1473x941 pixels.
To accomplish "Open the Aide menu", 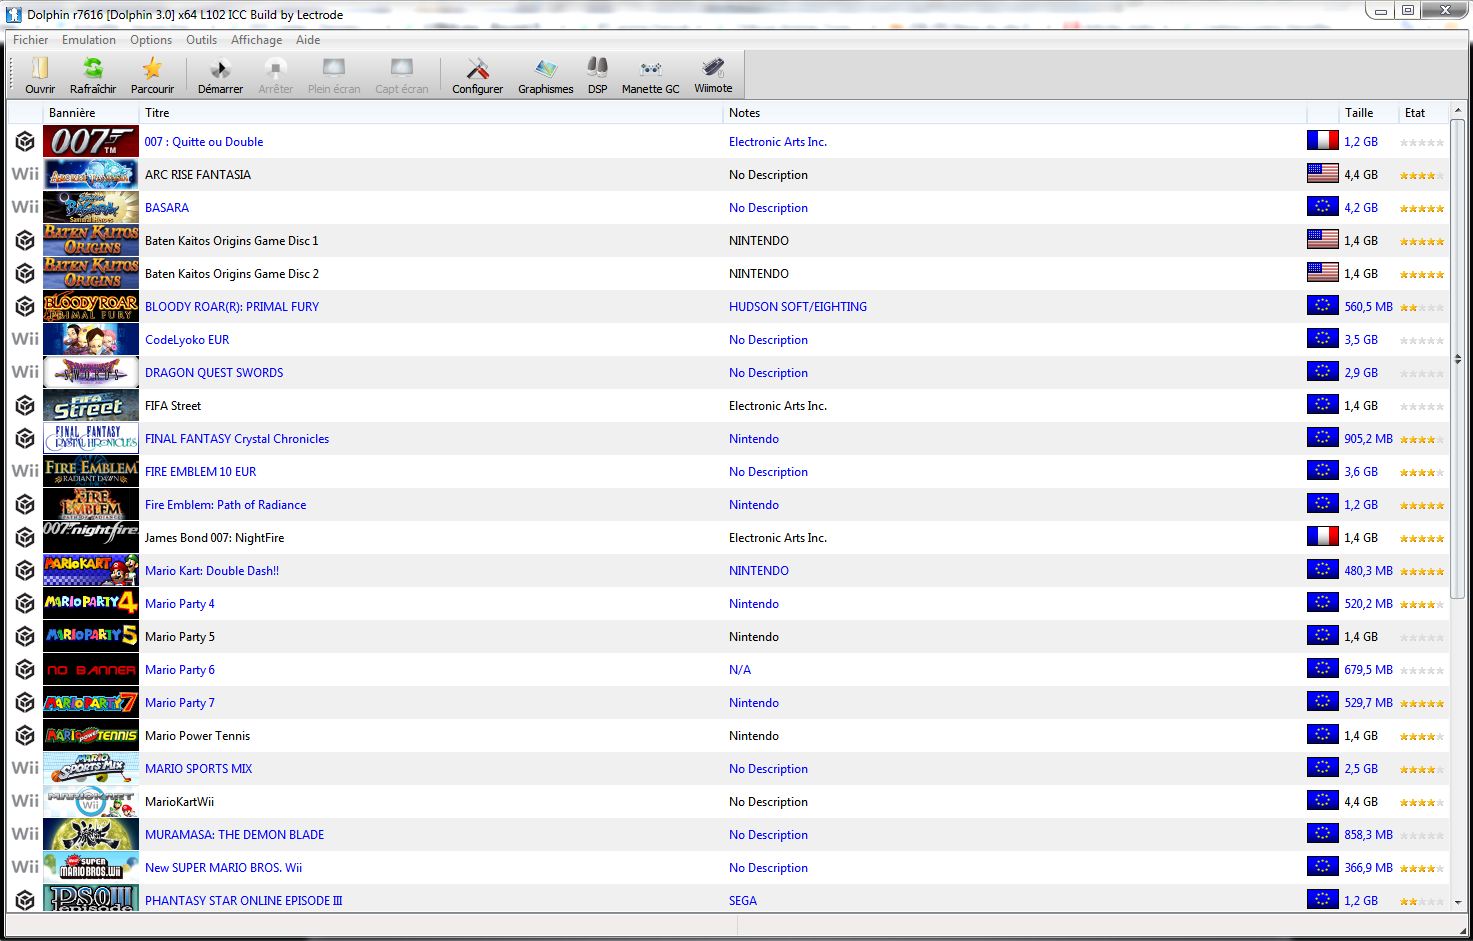I will tap(308, 40).
